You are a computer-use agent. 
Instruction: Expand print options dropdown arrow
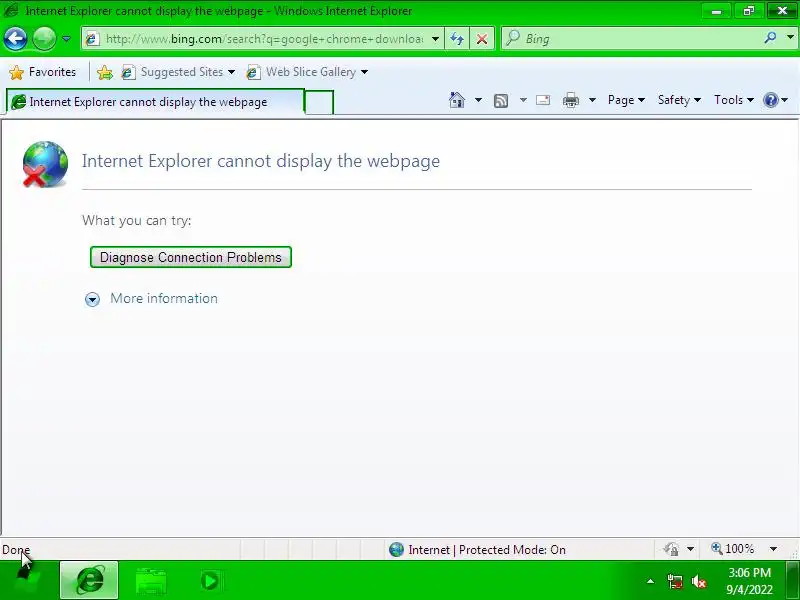(x=592, y=100)
